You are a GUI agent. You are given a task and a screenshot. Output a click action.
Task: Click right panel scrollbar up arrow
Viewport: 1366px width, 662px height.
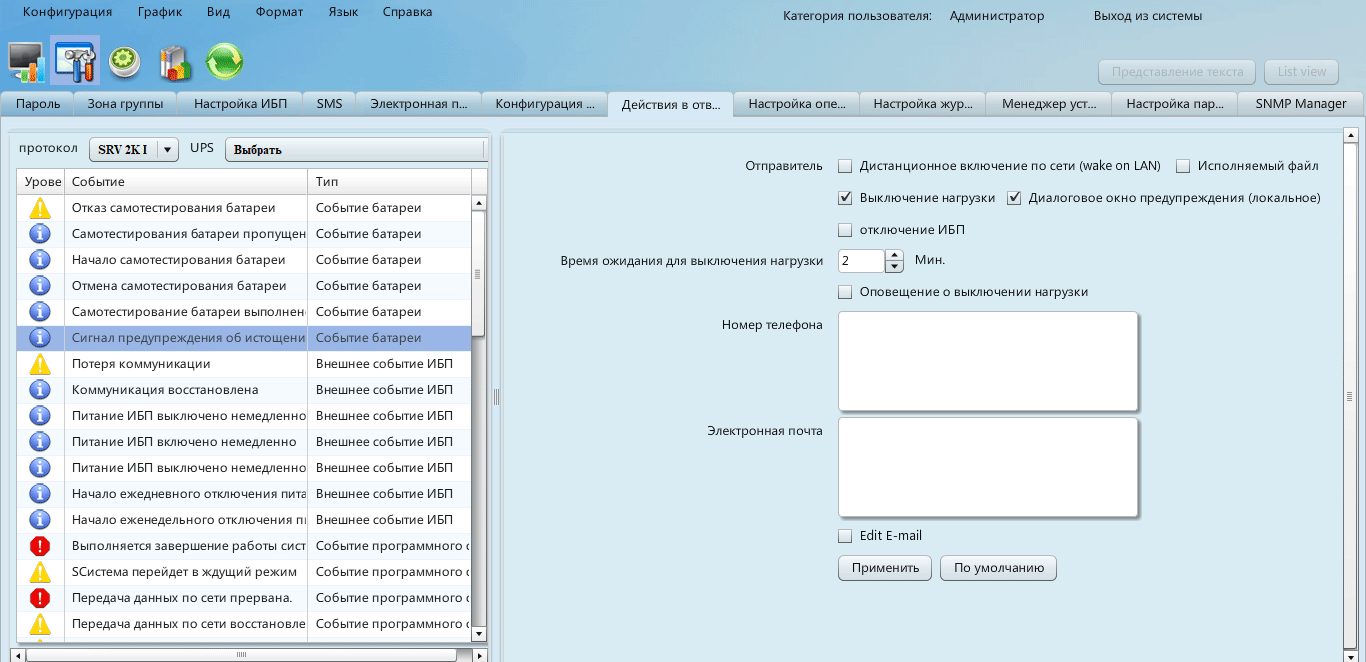(1350, 135)
